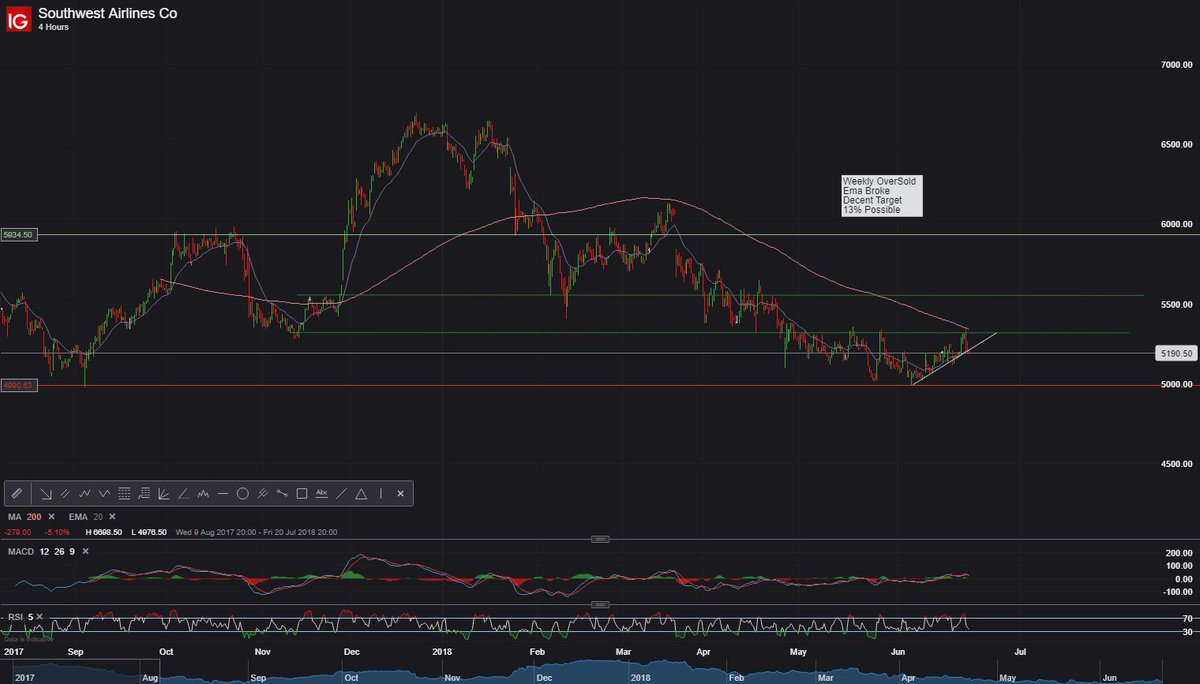Select the diagonal trendline tool

point(341,494)
